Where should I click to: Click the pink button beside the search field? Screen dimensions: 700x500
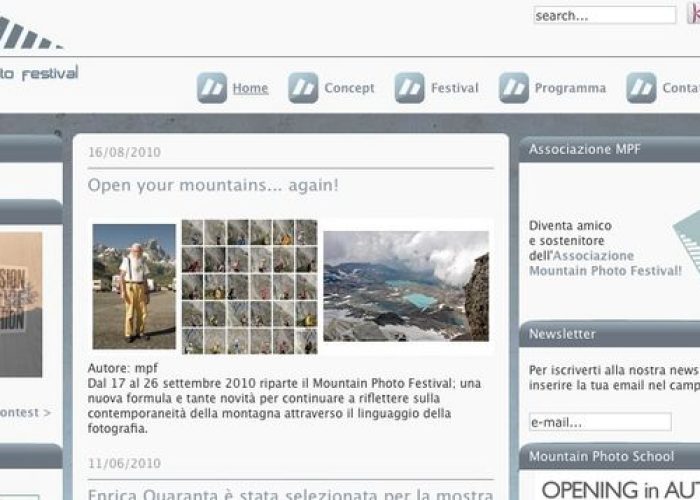(693, 13)
